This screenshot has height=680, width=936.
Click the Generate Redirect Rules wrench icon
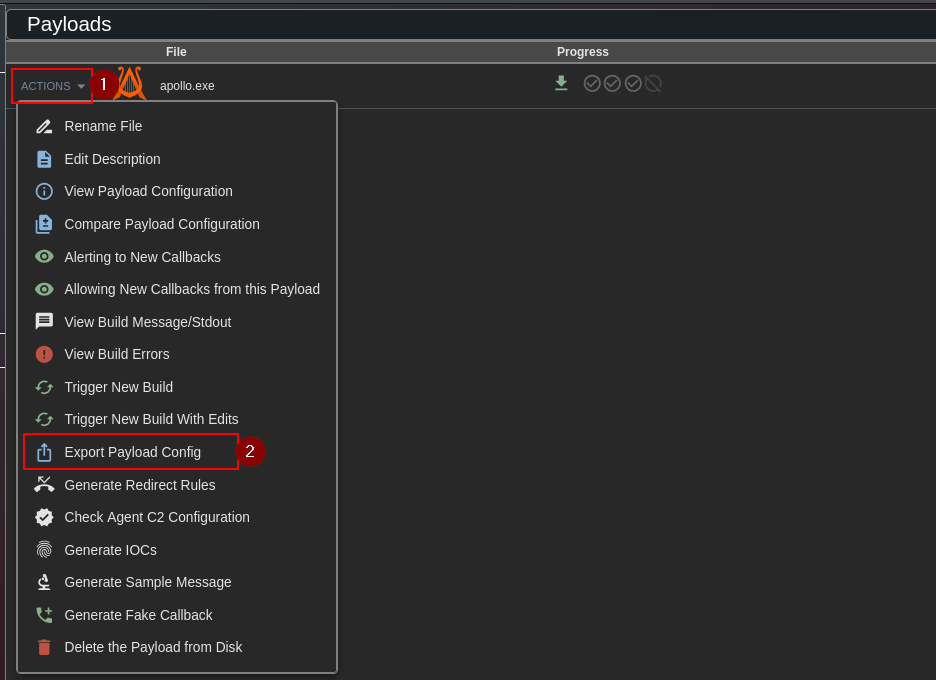44,484
